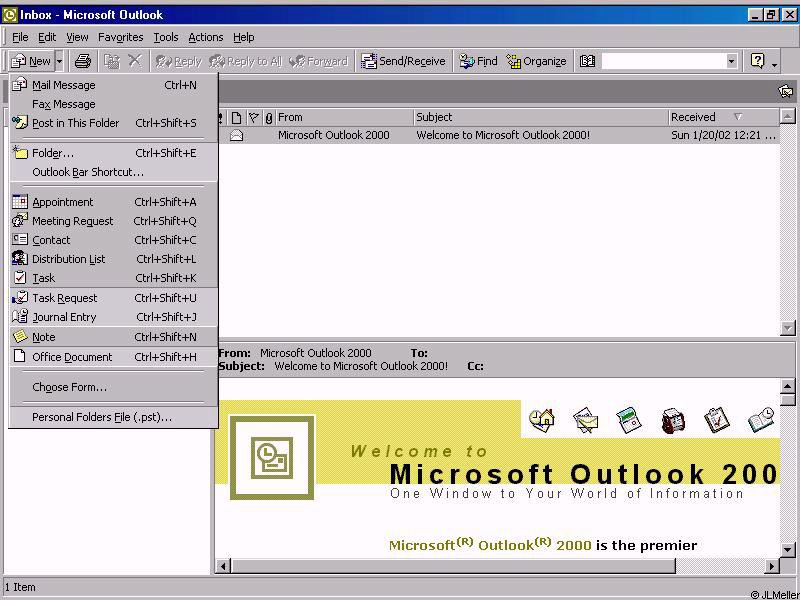This screenshot has width=800, height=600.
Task: Sort messages by From column header
Action: [x=344, y=117]
